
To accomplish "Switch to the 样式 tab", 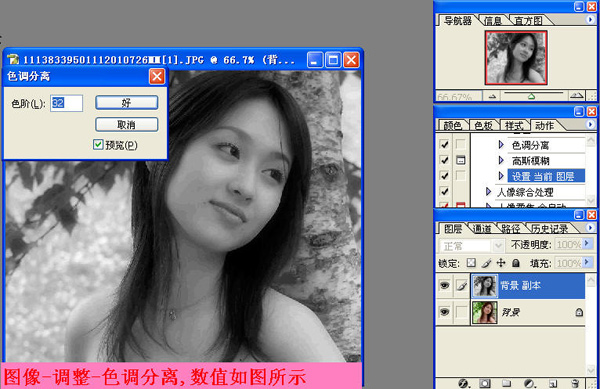I will 514,125.
